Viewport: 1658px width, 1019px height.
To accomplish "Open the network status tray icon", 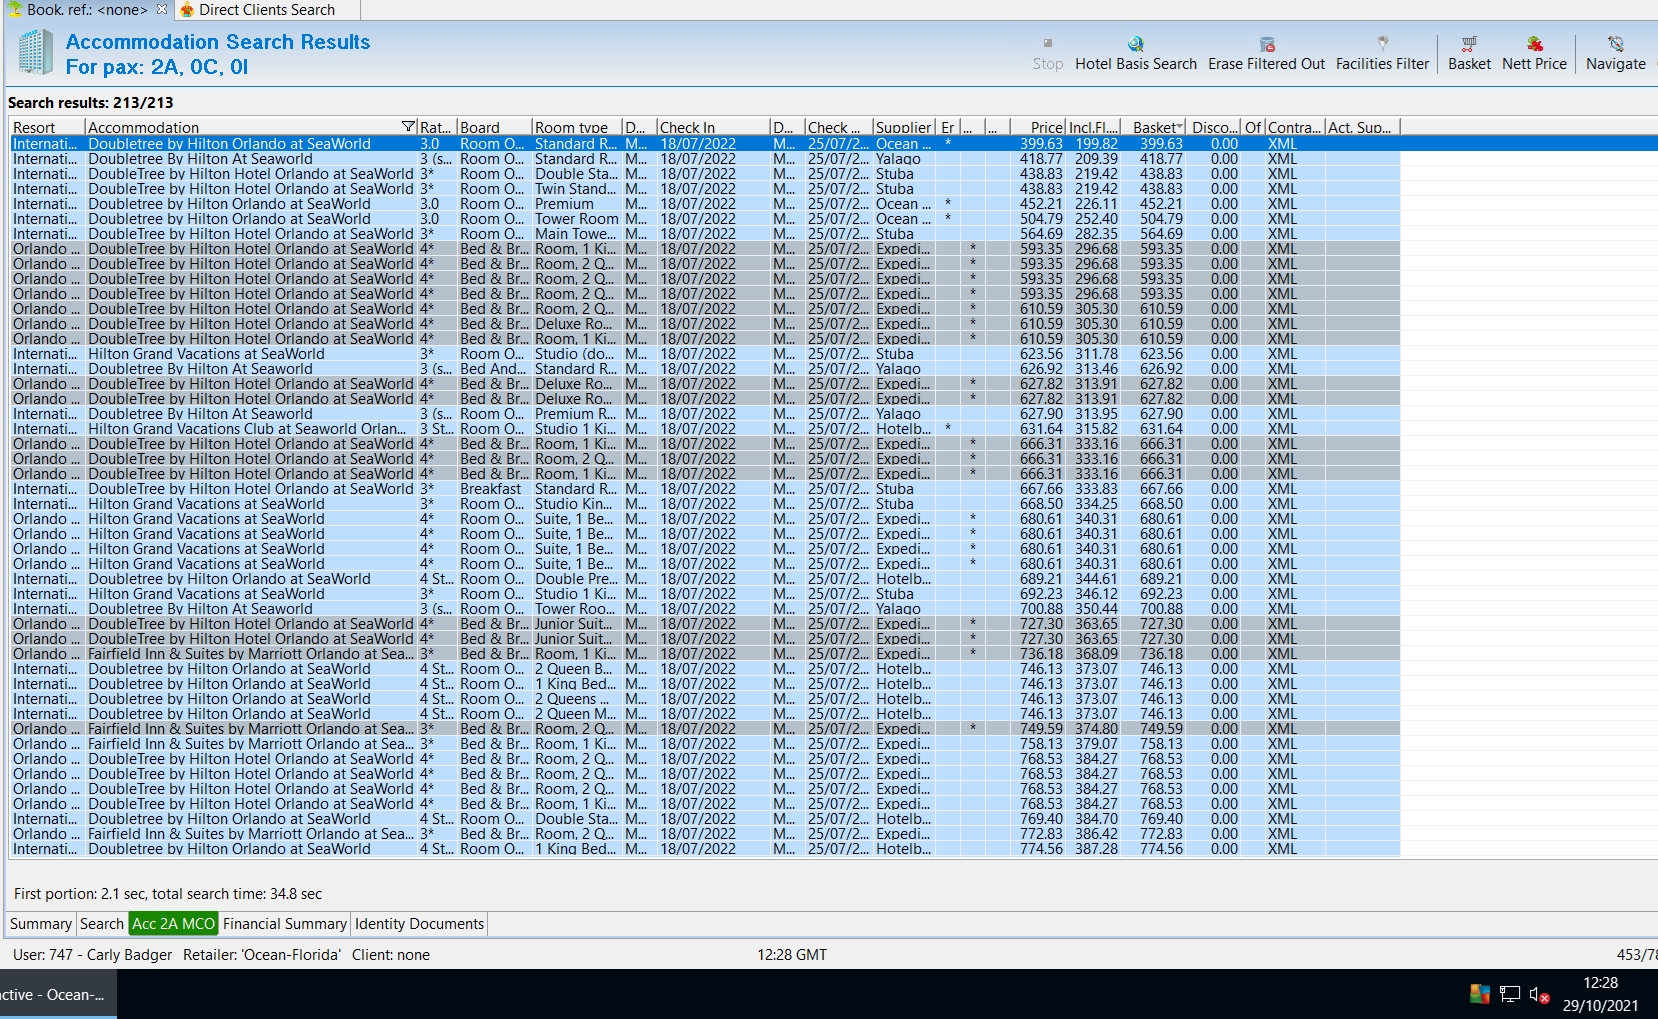I will (x=1510, y=994).
